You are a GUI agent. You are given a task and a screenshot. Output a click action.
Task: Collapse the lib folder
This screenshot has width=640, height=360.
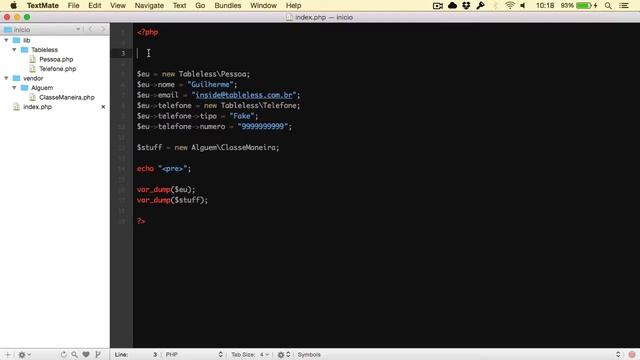point(6,40)
